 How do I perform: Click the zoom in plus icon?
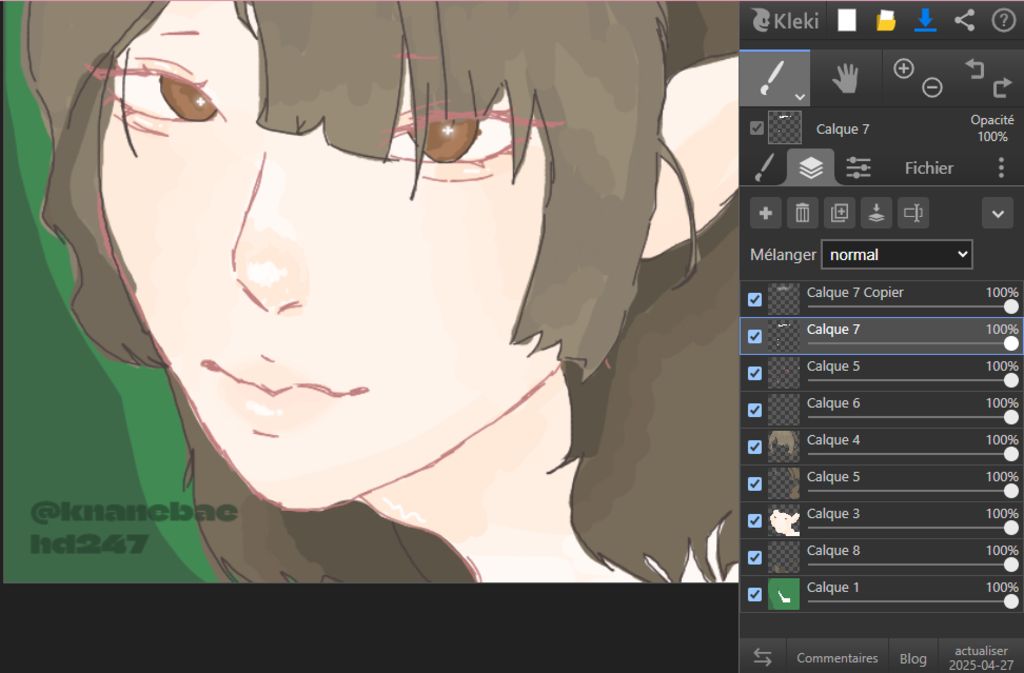(903, 68)
